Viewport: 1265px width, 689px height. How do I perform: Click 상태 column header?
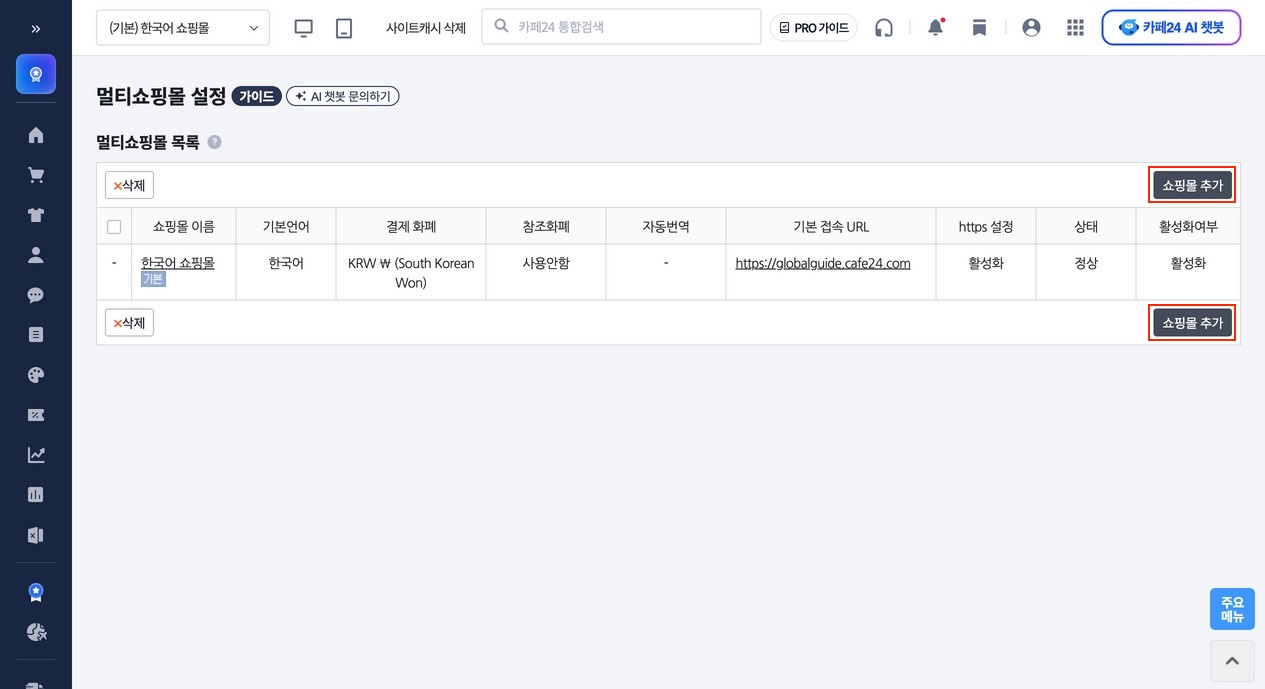tap(1086, 227)
